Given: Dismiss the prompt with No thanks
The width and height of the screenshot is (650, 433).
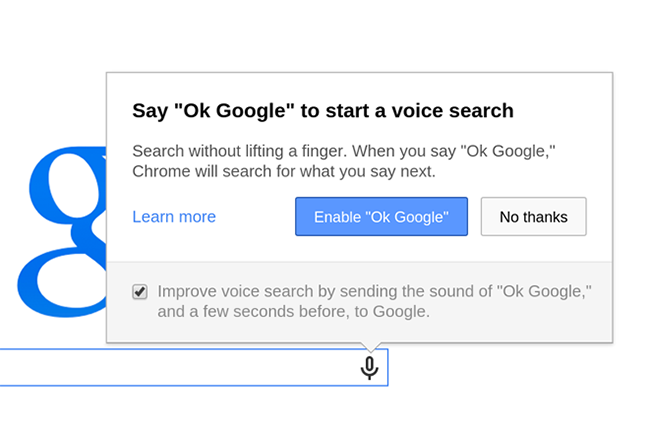Looking at the screenshot, I should [x=534, y=217].
